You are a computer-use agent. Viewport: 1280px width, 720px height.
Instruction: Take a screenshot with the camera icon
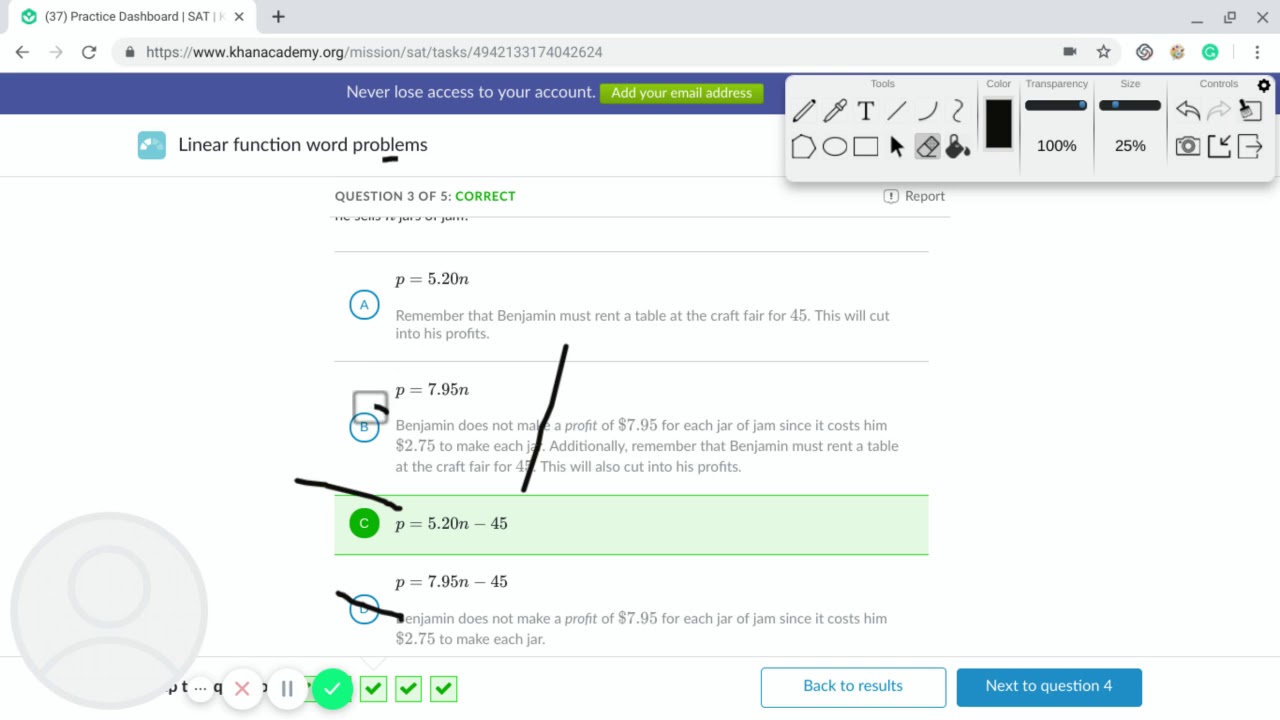(x=1187, y=147)
